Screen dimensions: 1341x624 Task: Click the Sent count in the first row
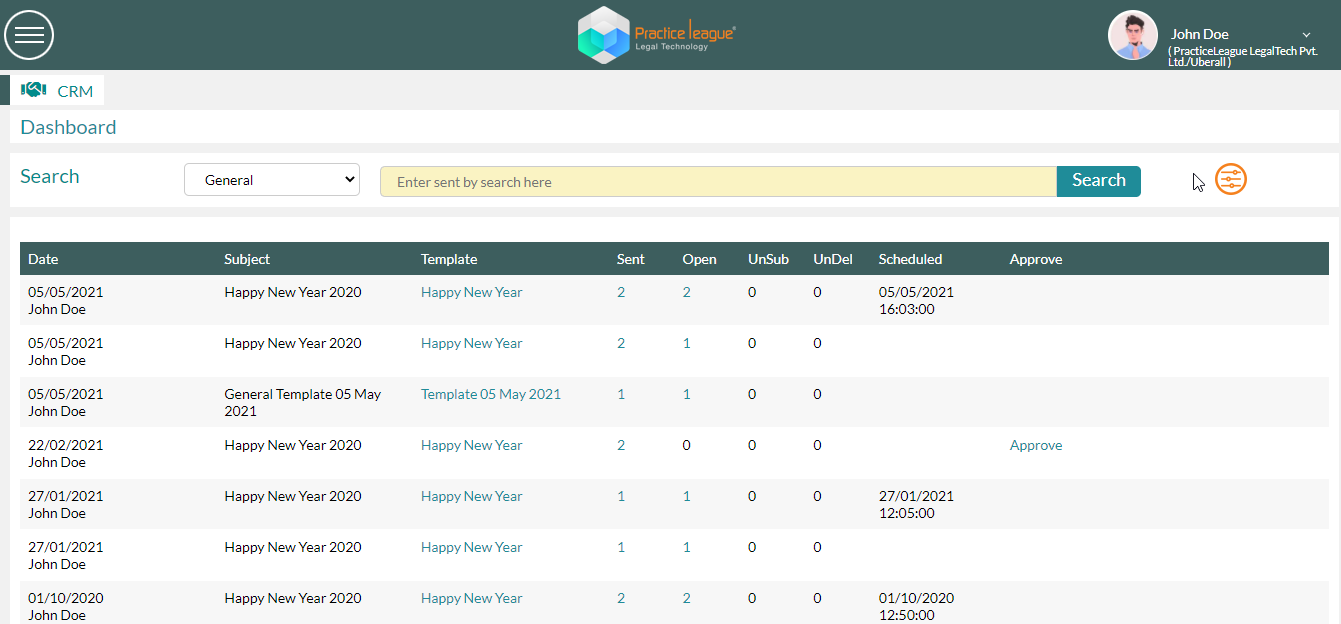pyautogui.click(x=621, y=292)
